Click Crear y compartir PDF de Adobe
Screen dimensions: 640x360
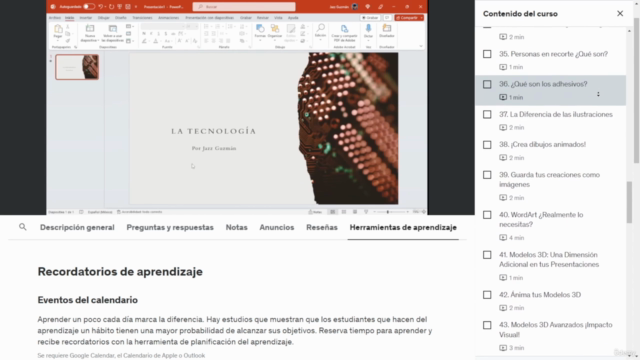tap(344, 33)
